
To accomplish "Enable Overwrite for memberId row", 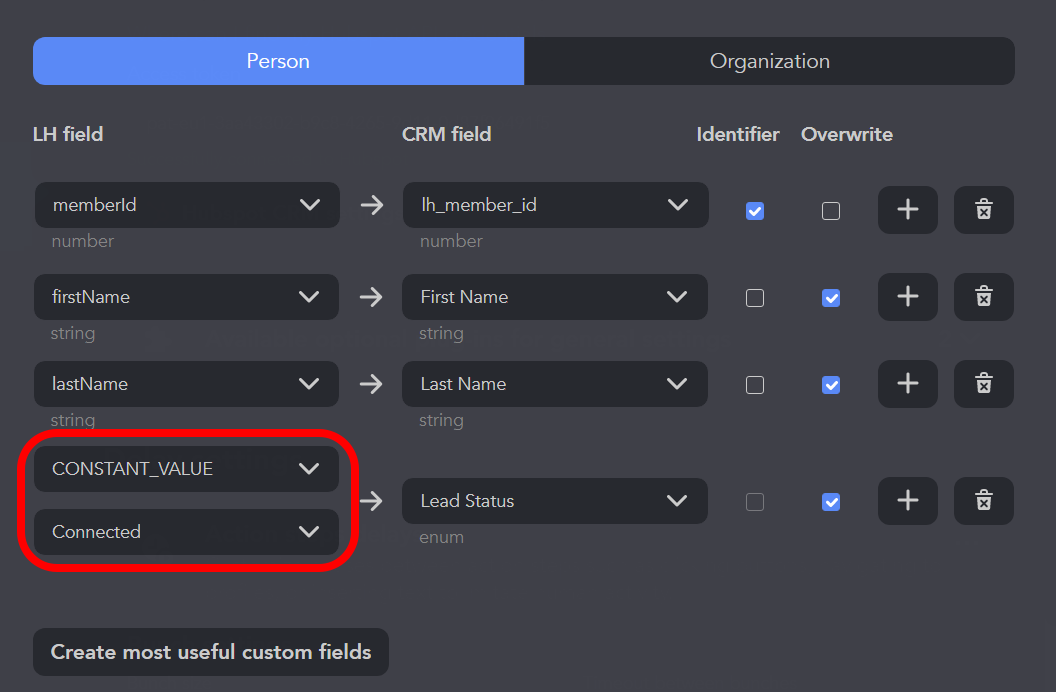I will [831, 211].
